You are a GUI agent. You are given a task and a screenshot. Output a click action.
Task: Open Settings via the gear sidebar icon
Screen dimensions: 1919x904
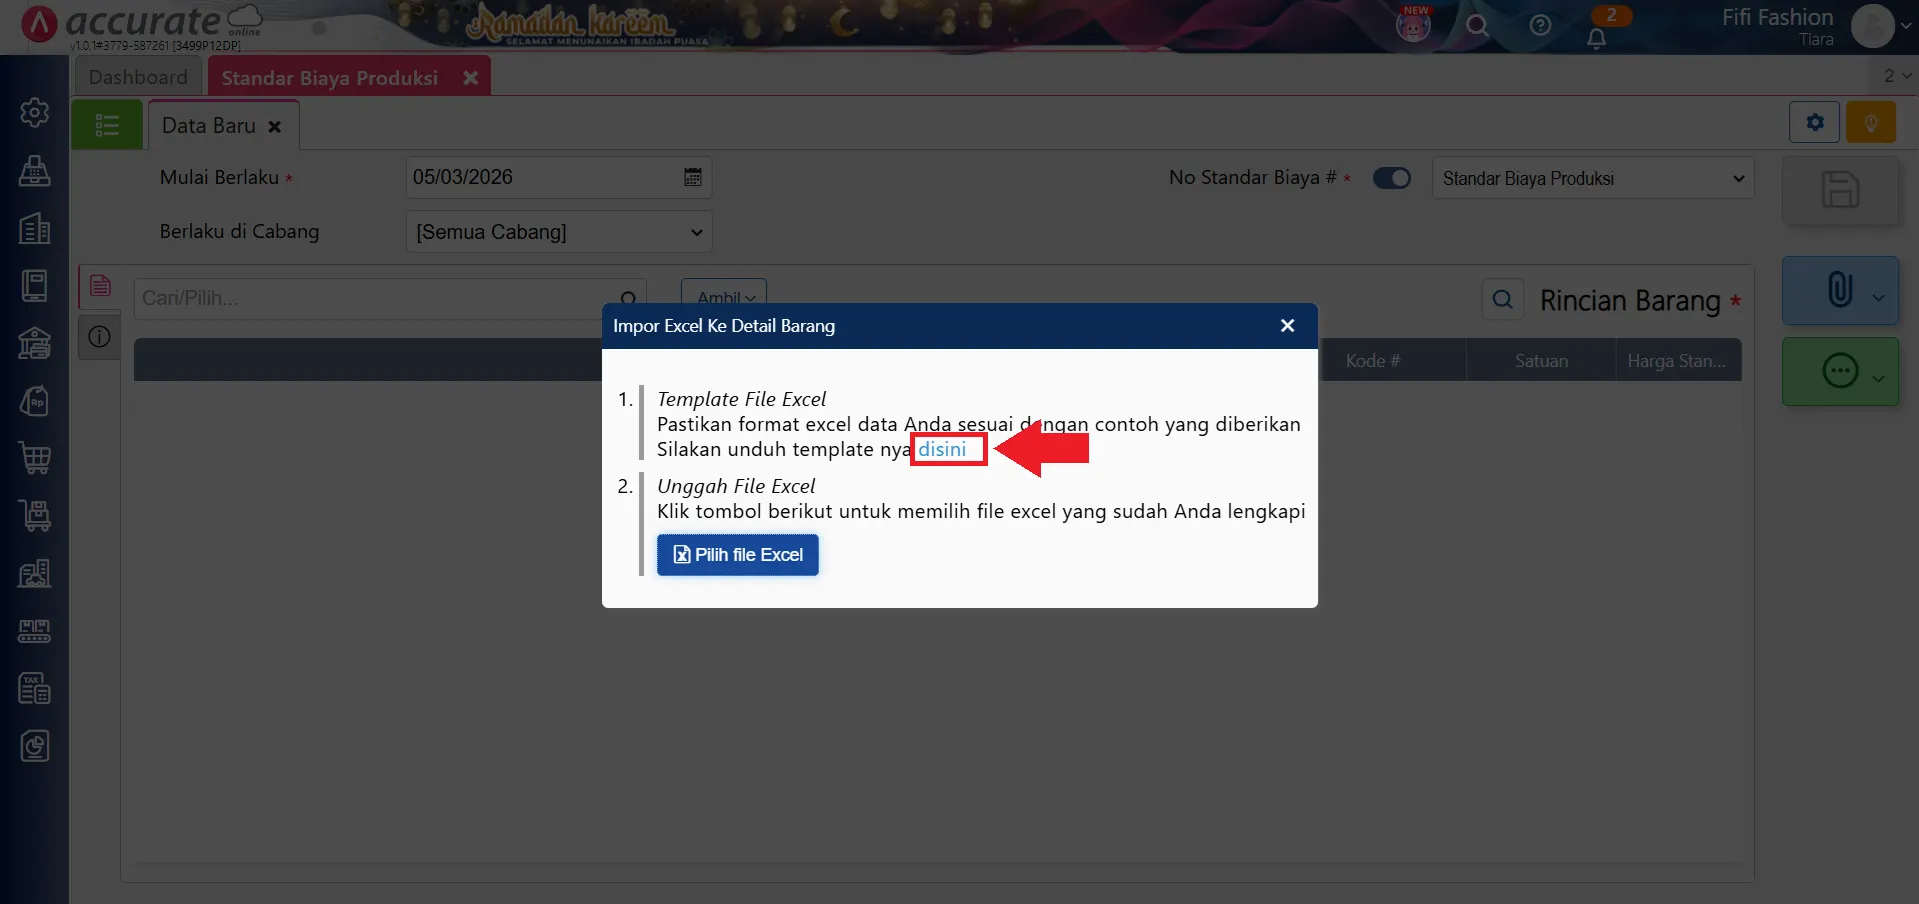click(x=35, y=112)
